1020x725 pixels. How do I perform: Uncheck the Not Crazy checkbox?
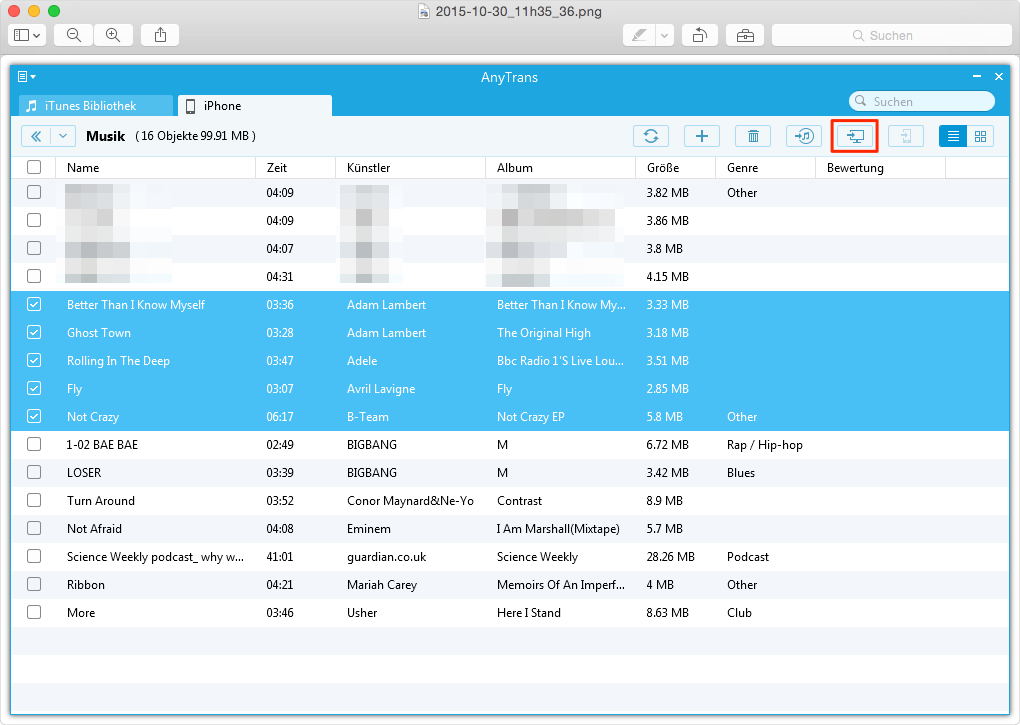(x=34, y=416)
